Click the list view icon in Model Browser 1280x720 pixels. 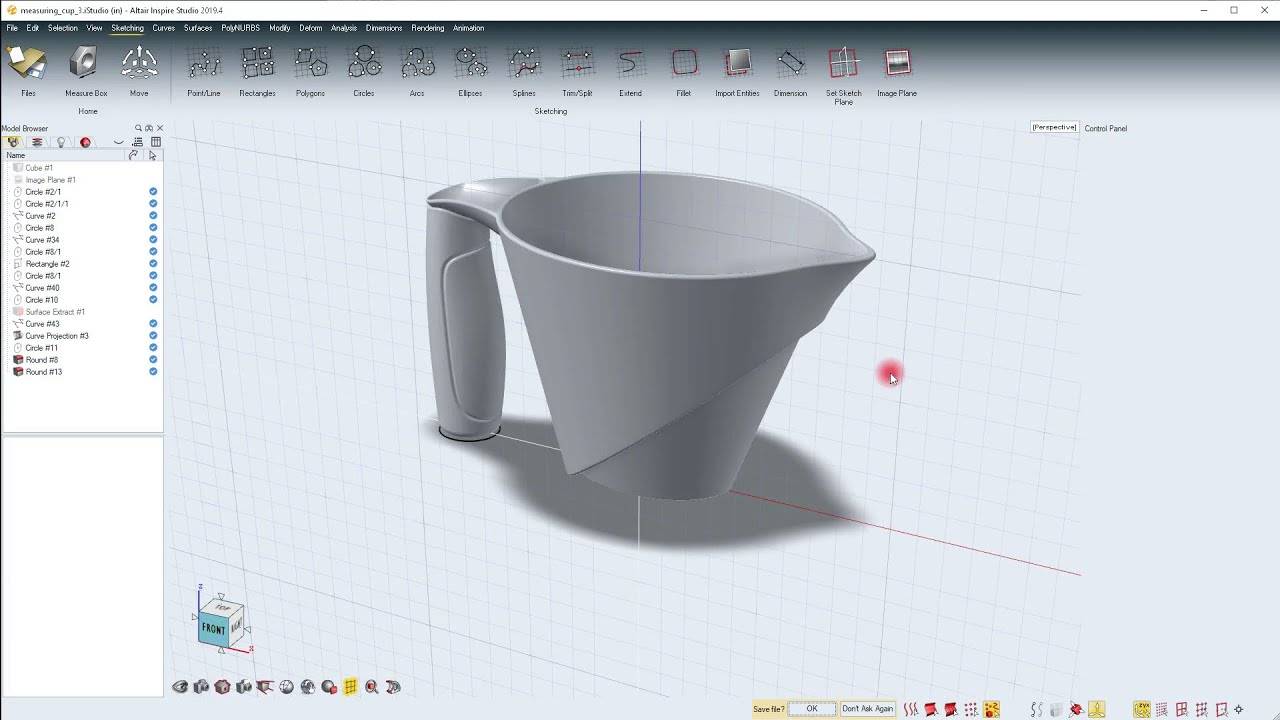point(138,142)
